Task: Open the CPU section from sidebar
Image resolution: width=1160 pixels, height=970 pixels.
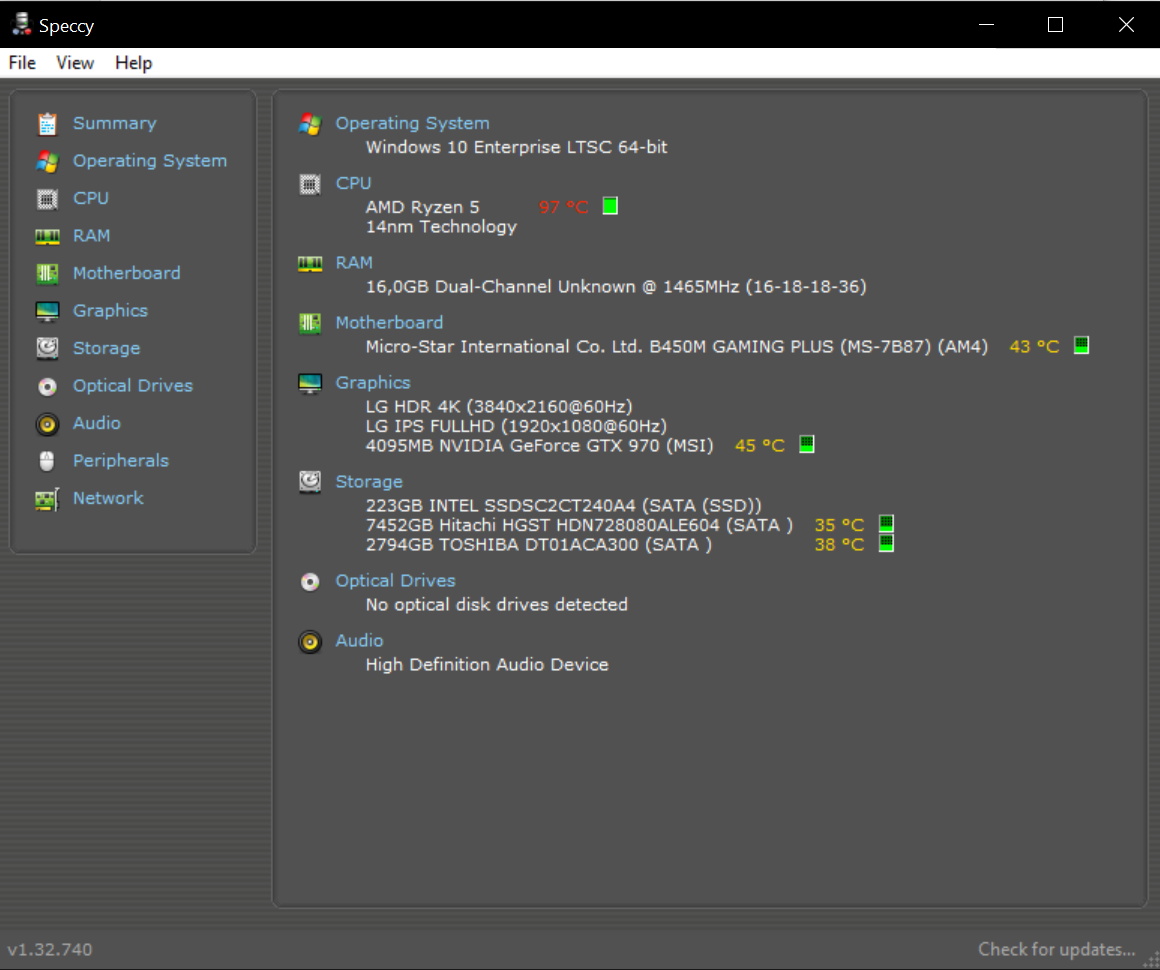Action: pyautogui.click(x=91, y=198)
